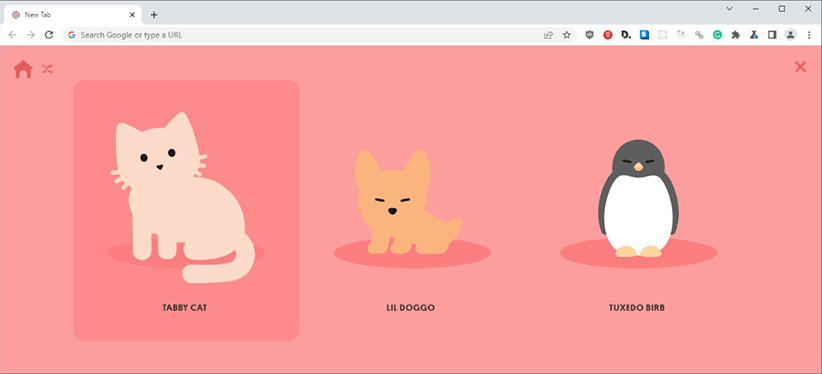Go forward to the next page

[x=30, y=35]
